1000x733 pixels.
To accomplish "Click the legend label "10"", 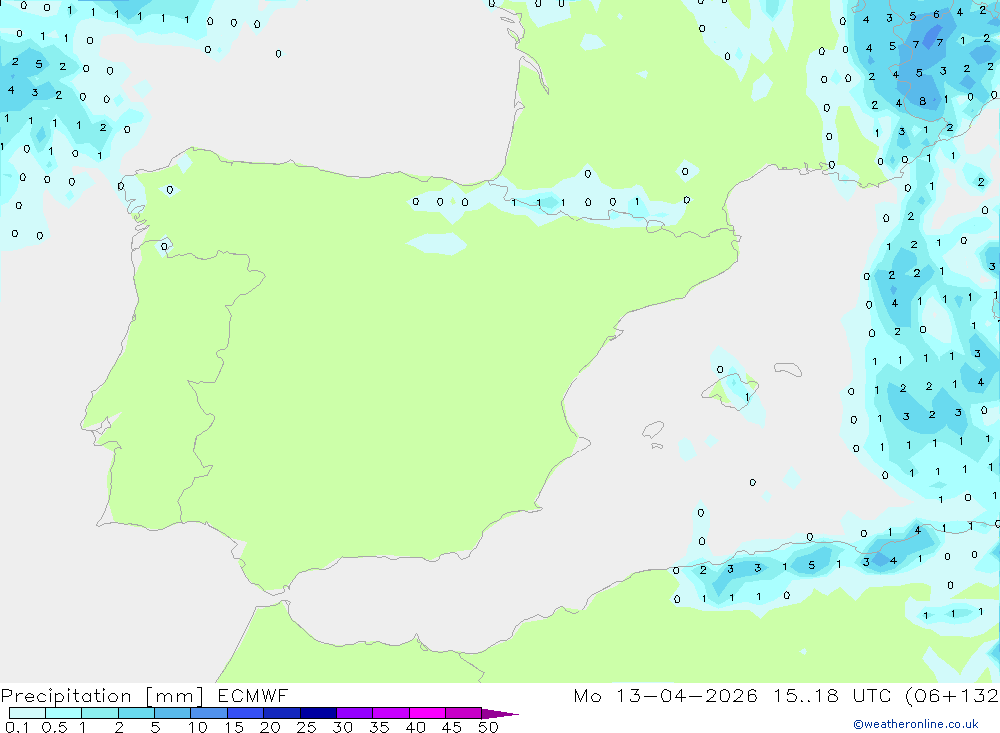I will [198, 727].
